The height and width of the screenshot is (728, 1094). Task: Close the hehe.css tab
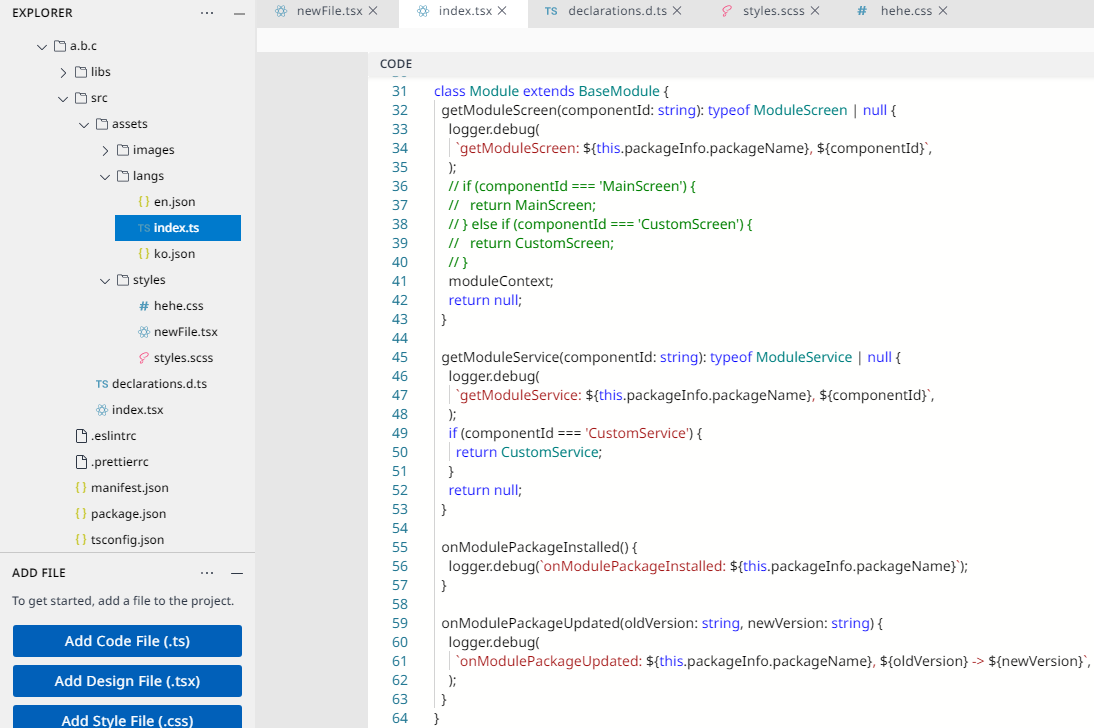(943, 10)
